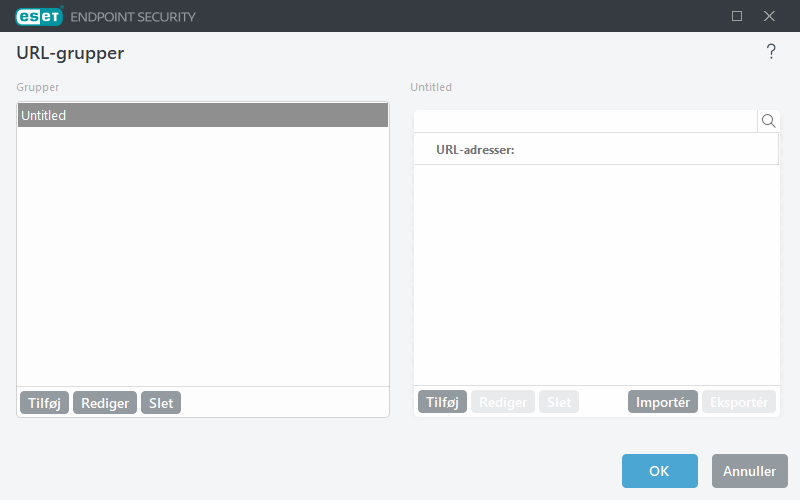The width and height of the screenshot is (800, 500).
Task: Click the Importér button
Action: [x=663, y=402]
